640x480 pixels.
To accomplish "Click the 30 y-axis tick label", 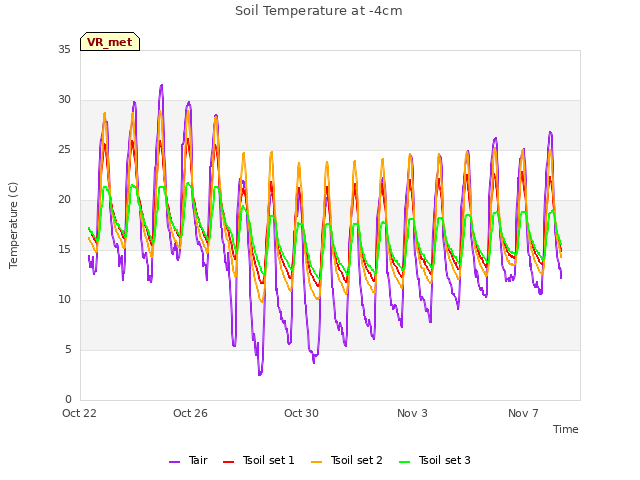I will [64, 100].
